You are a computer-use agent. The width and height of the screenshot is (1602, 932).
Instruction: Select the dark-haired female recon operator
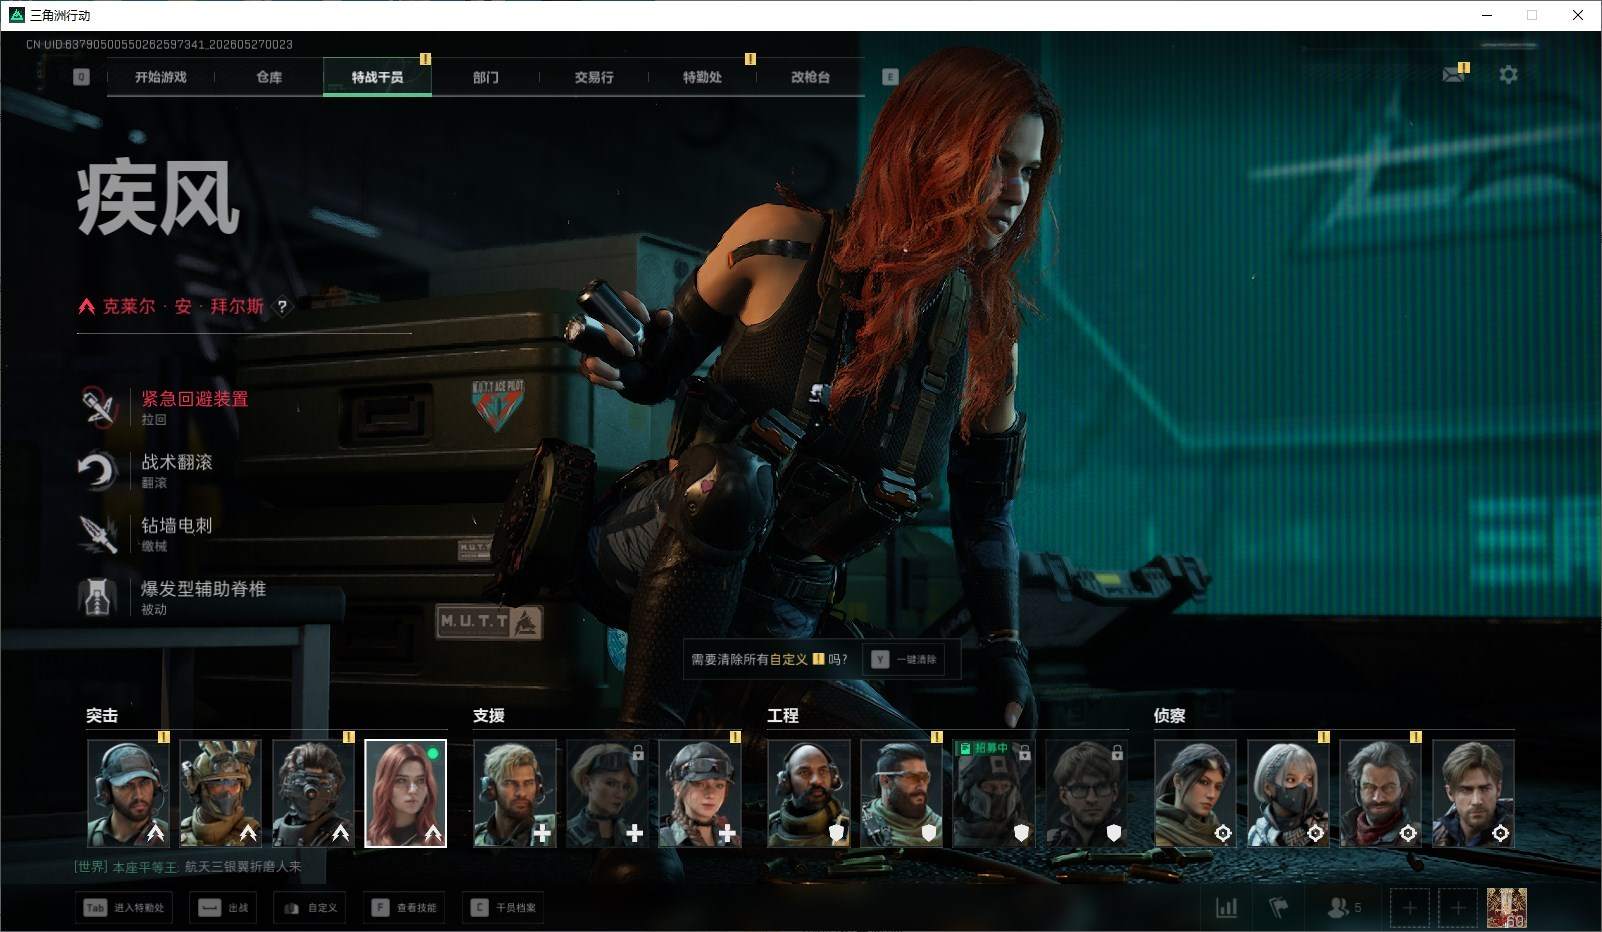point(1196,793)
